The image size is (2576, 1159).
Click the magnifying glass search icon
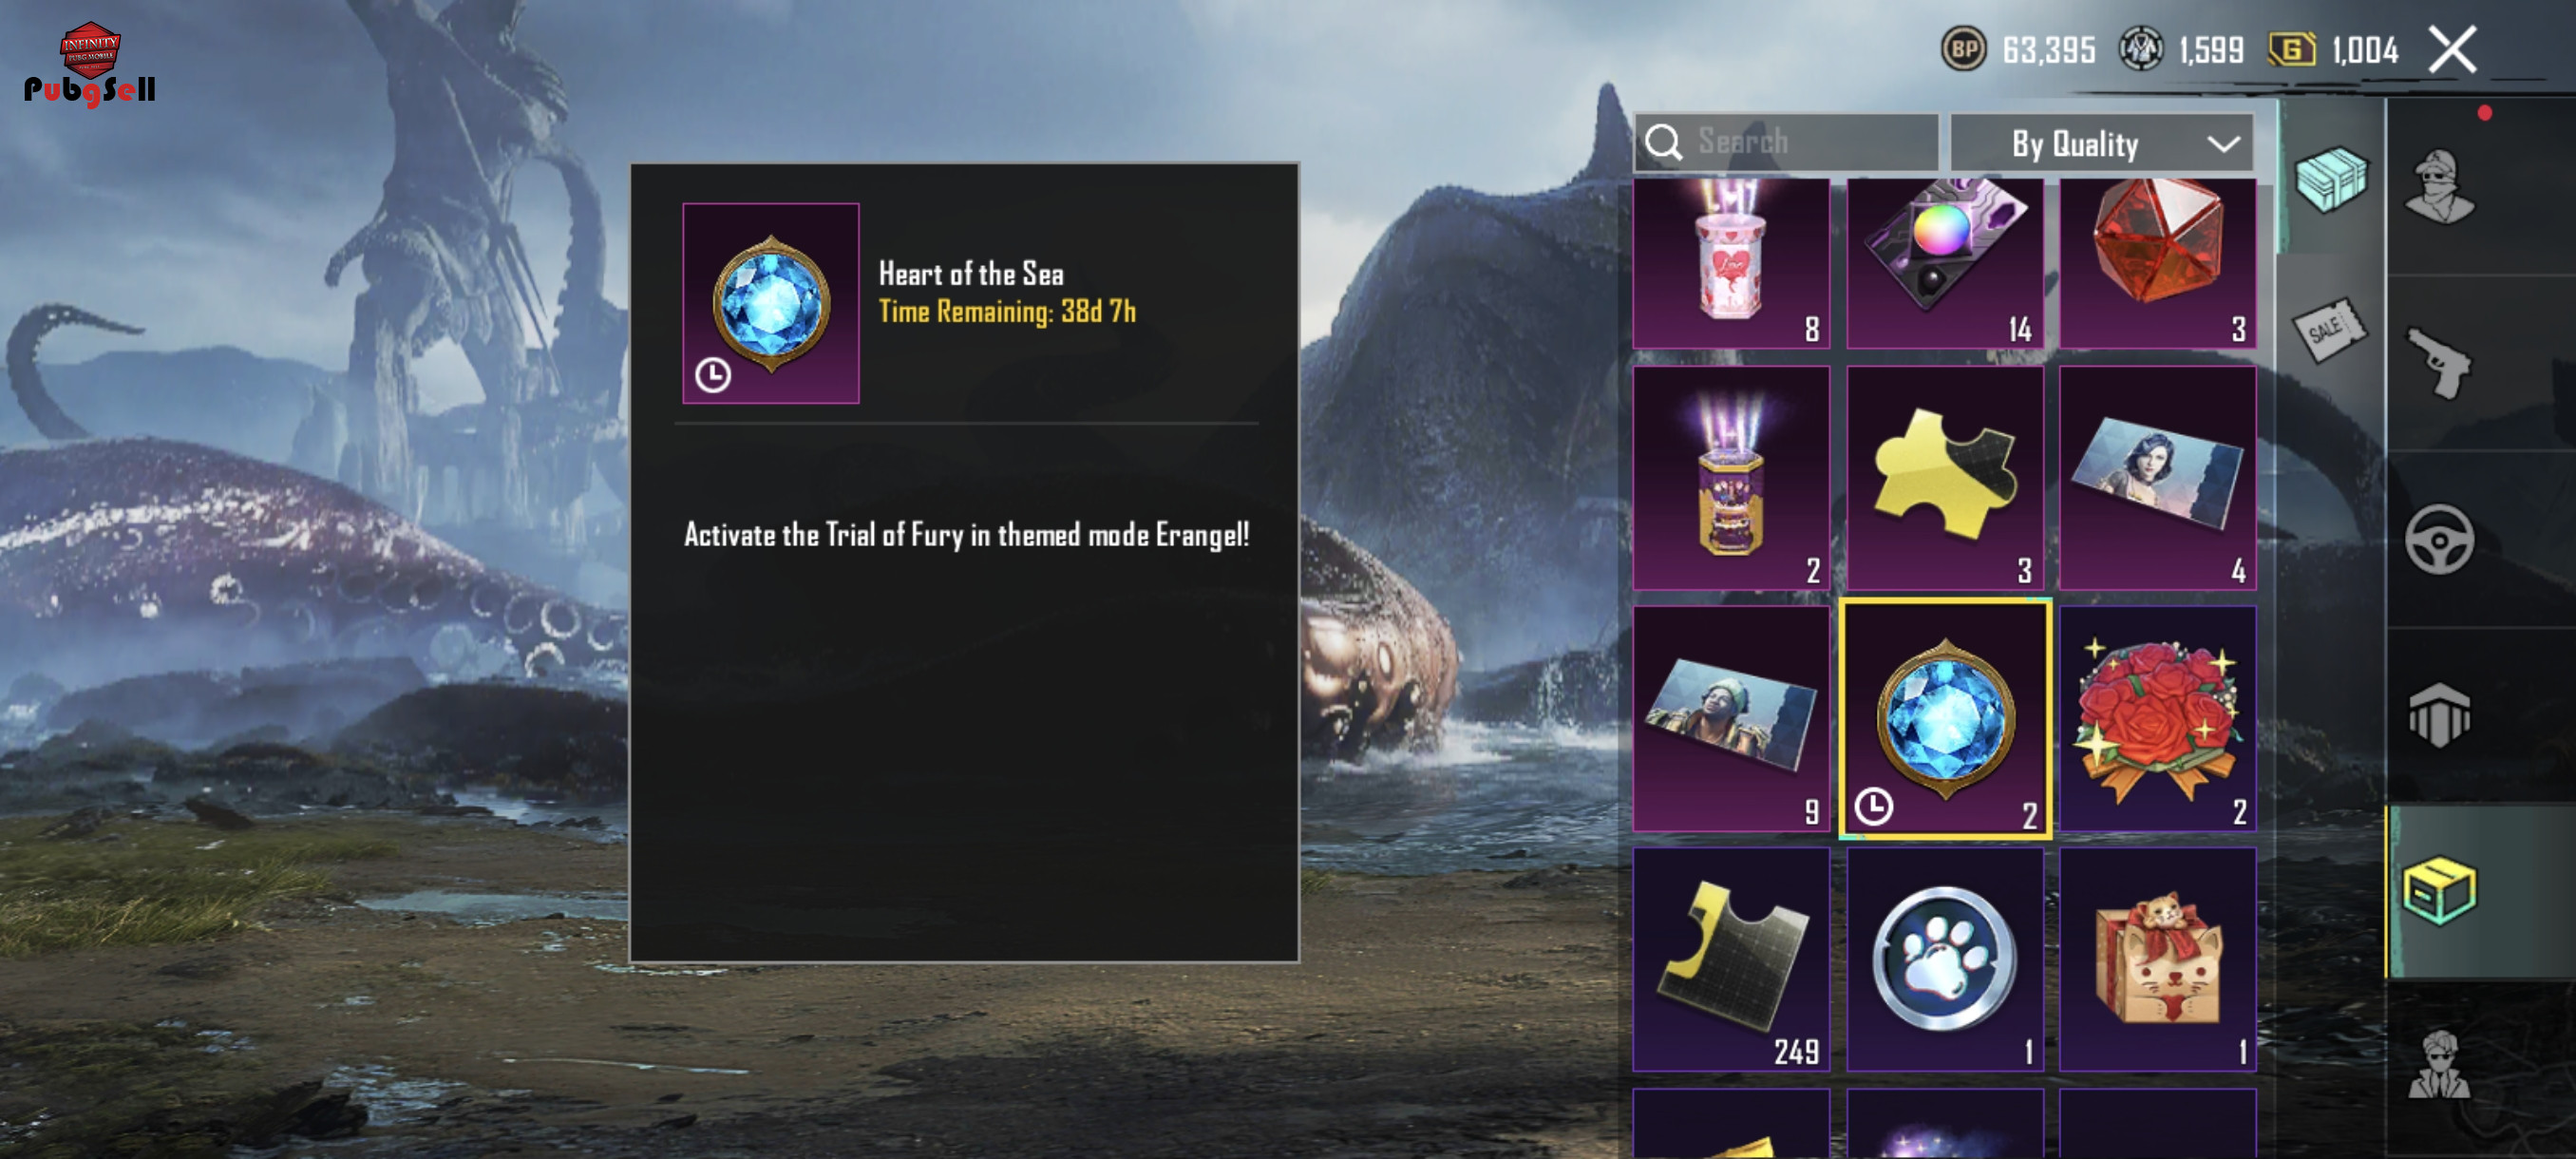tap(1664, 143)
